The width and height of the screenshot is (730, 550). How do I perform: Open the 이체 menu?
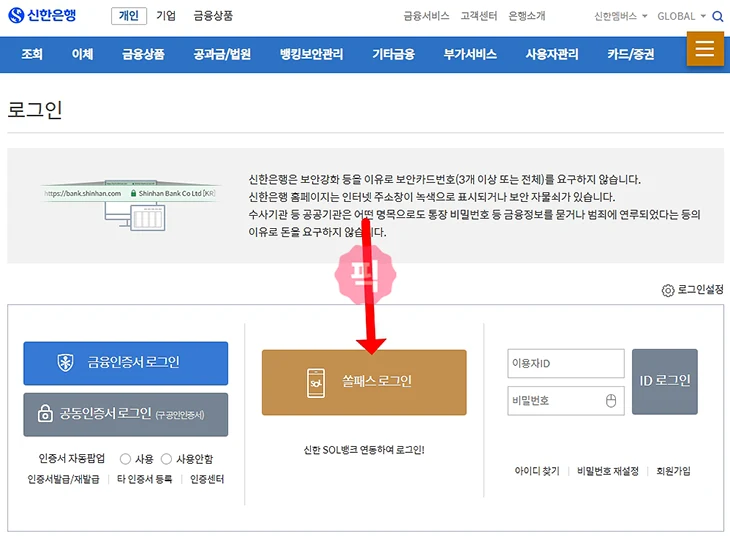[x=82, y=54]
